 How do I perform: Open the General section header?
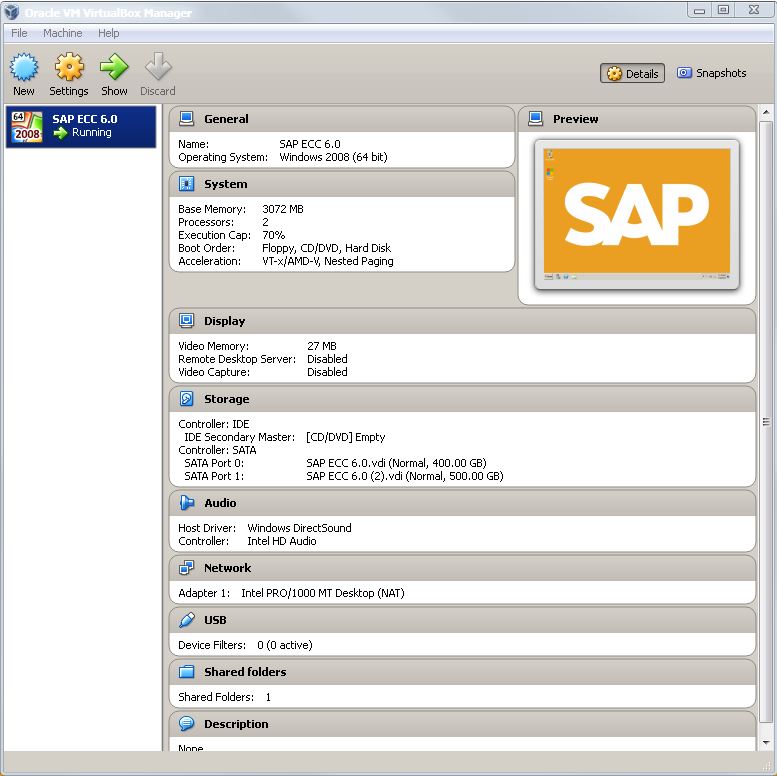coord(342,119)
